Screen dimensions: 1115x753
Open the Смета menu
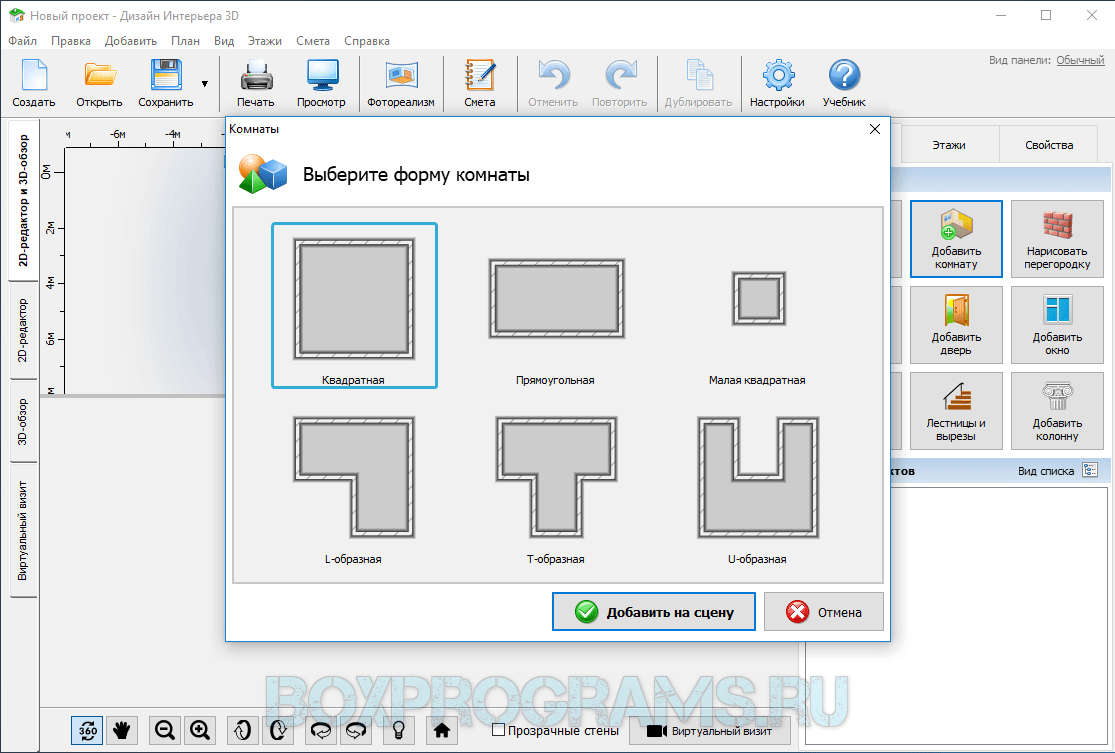(313, 41)
